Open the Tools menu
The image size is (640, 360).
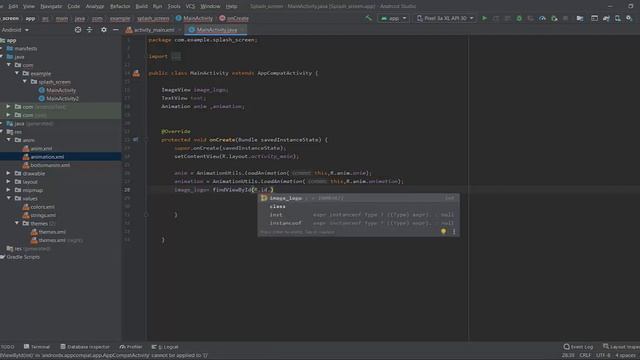tap(174, 6)
